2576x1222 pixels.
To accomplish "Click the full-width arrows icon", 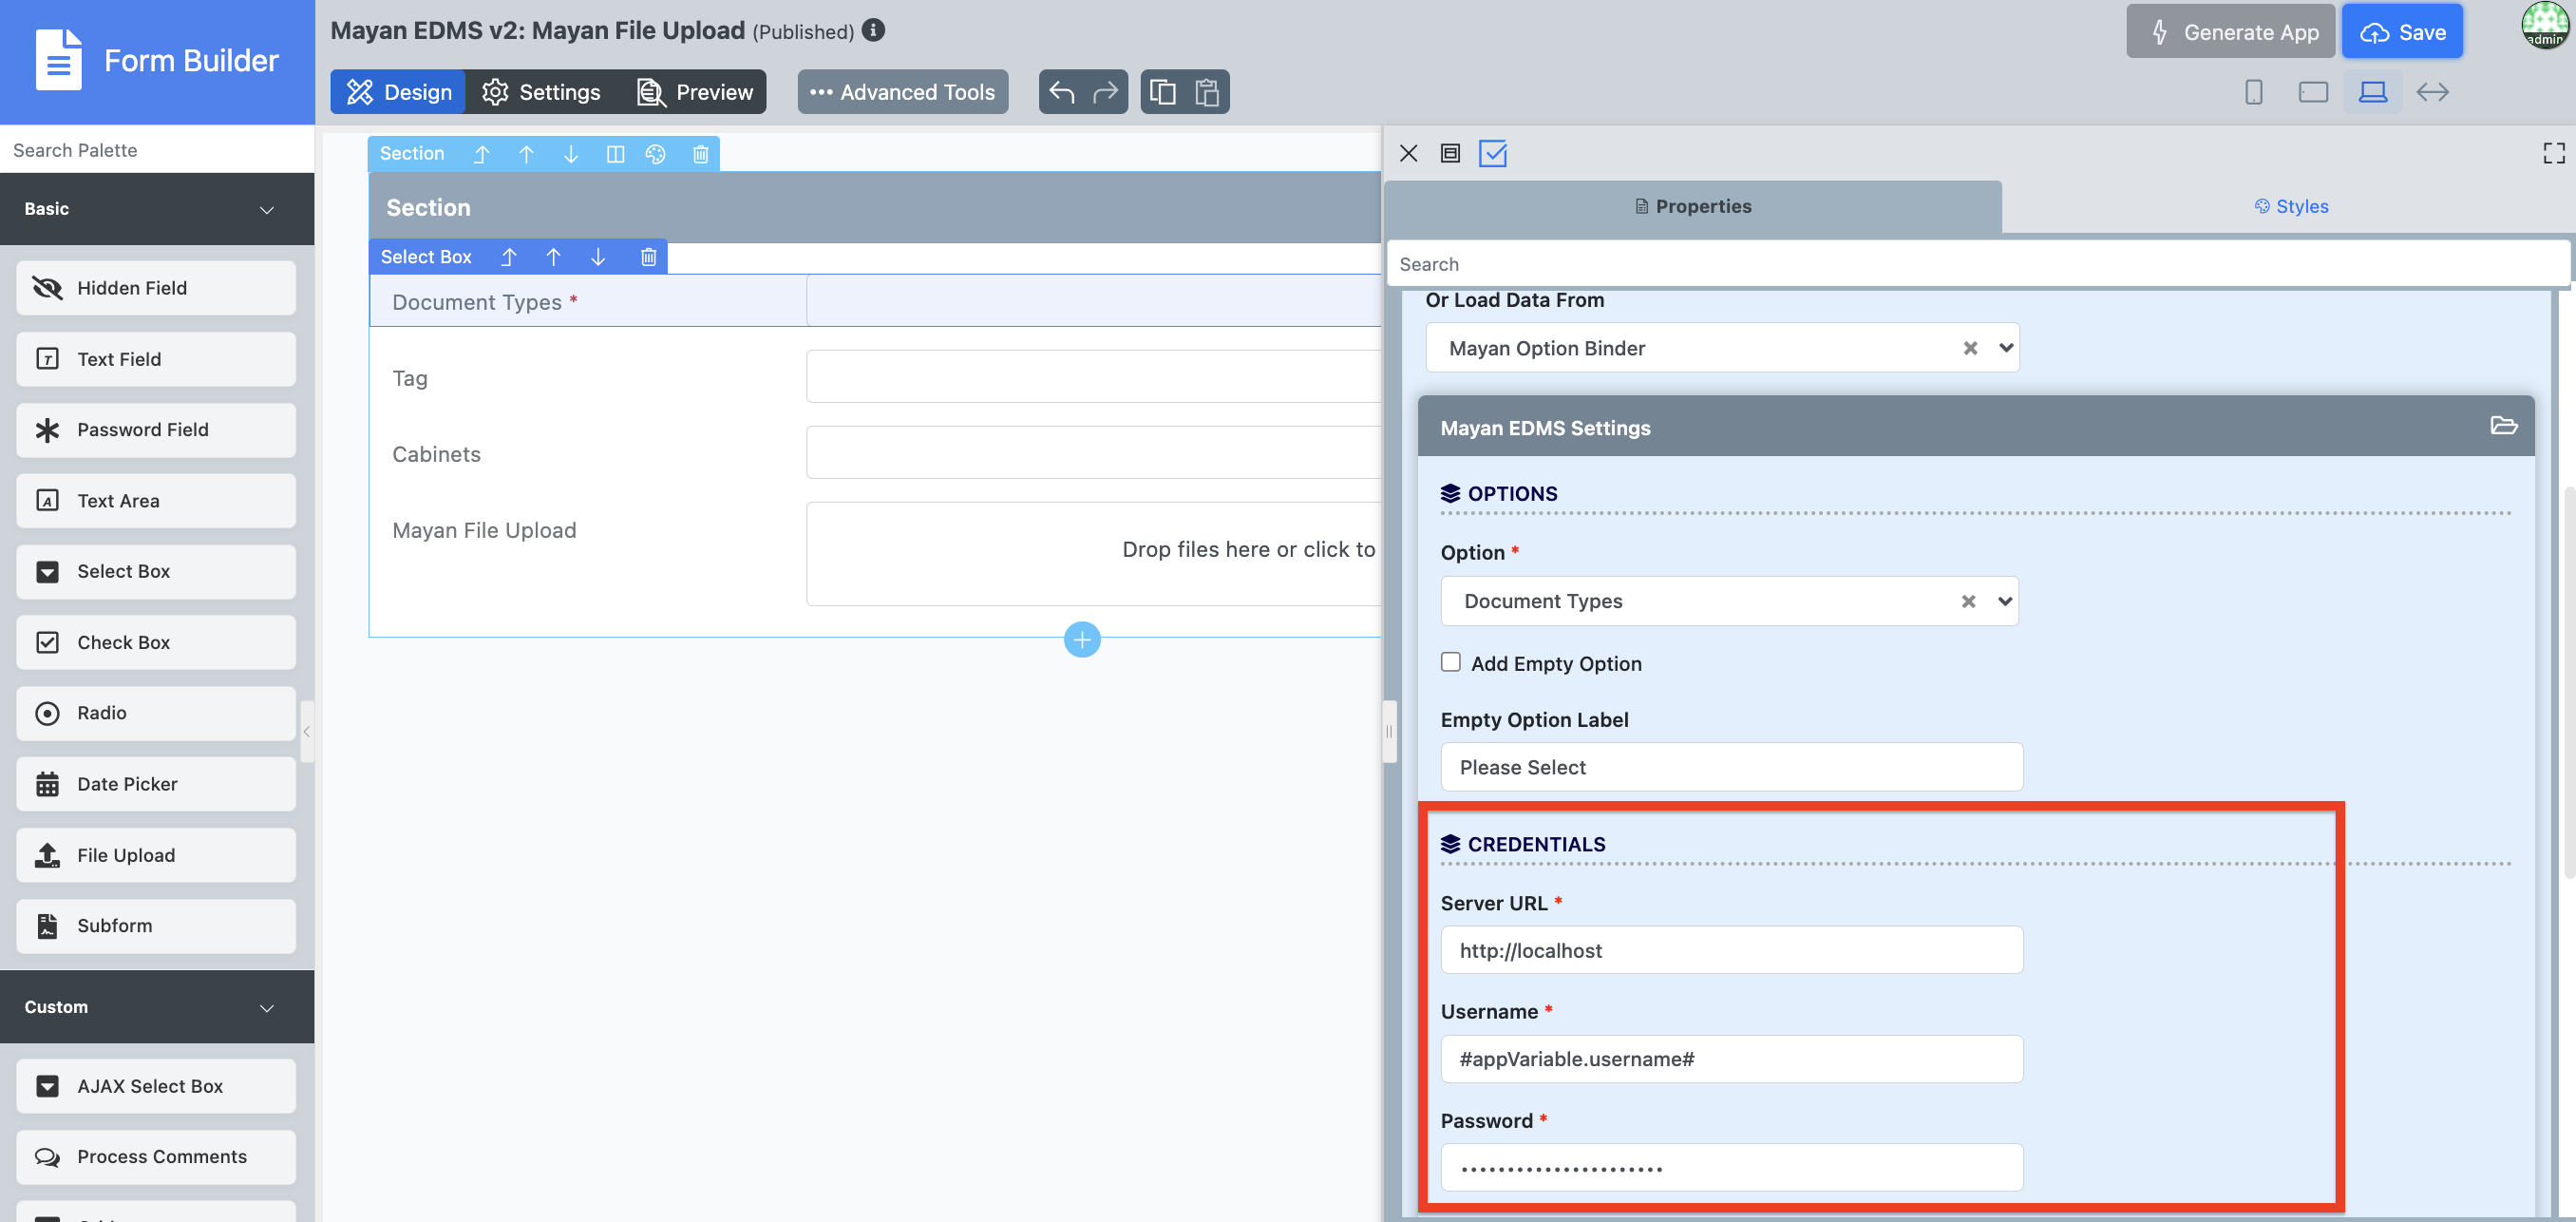I will [x=2432, y=92].
